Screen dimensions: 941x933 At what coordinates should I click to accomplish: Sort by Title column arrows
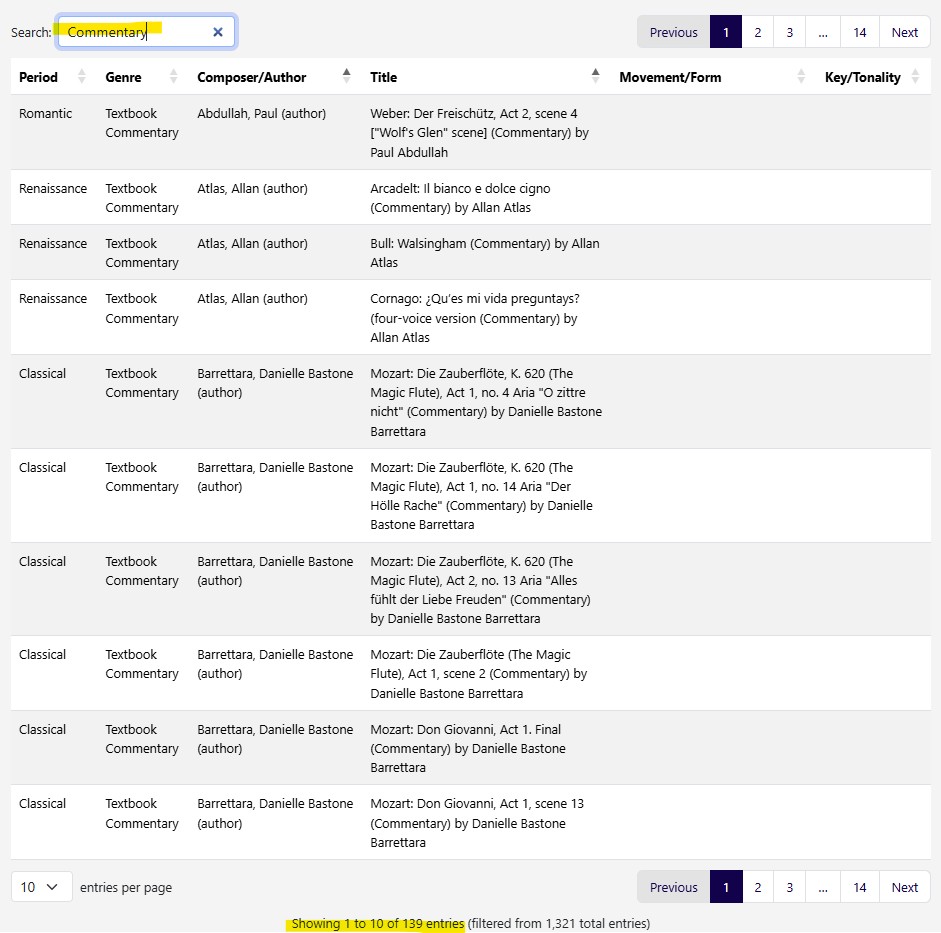pos(596,77)
